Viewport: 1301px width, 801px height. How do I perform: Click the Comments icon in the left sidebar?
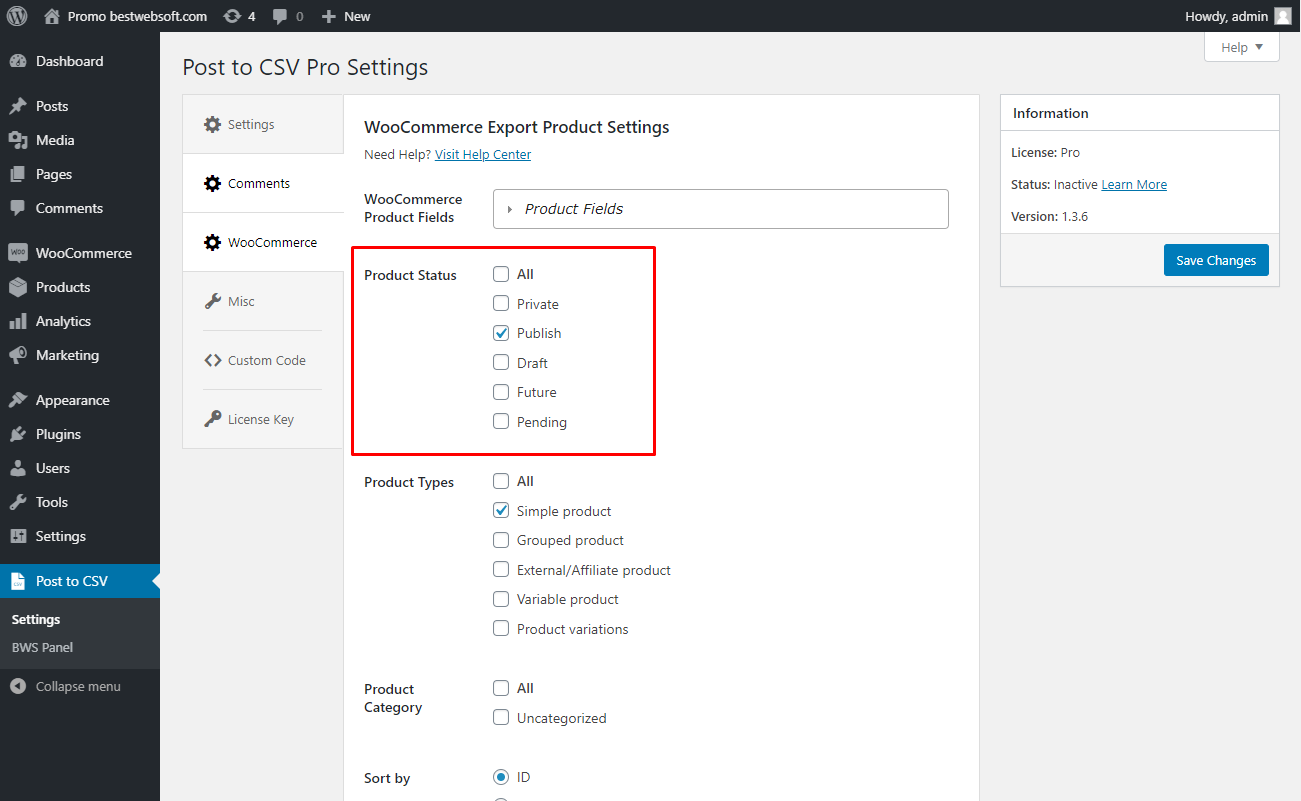pos(18,208)
